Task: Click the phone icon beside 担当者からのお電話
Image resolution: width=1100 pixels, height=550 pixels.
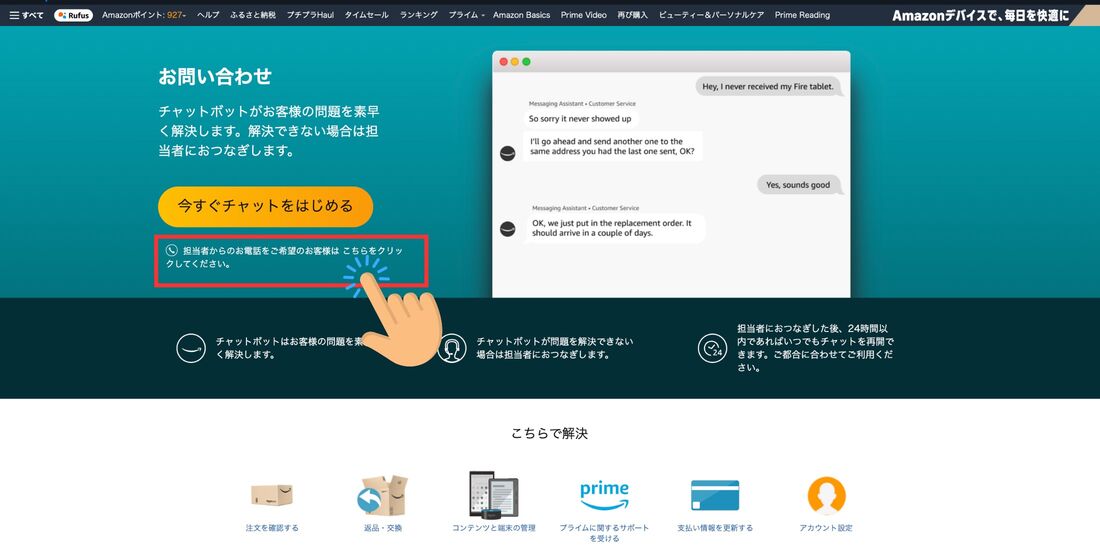Action: (x=171, y=250)
